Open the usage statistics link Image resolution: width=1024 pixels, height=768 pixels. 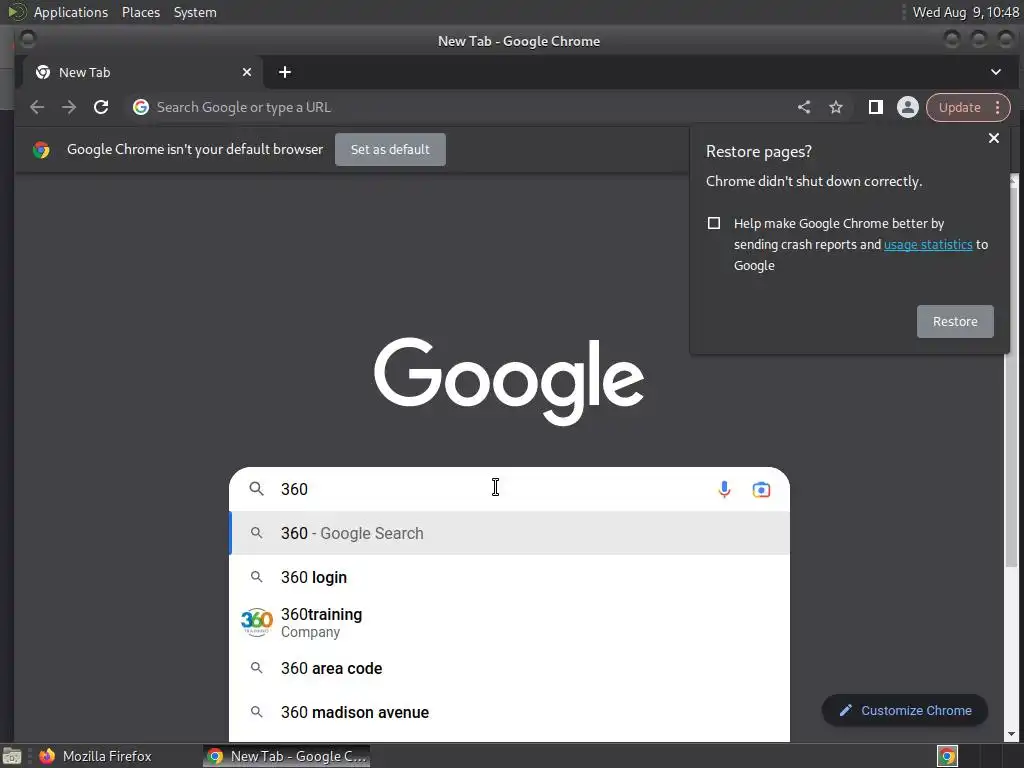(x=928, y=244)
